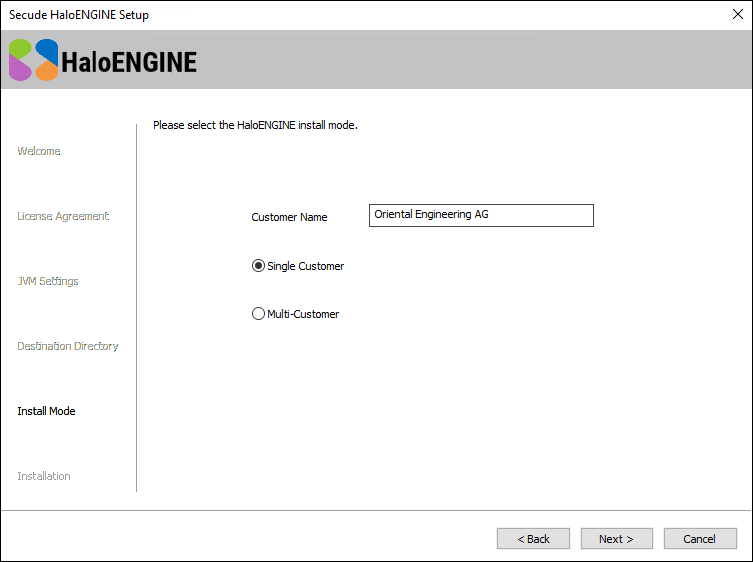Image resolution: width=753 pixels, height=562 pixels.
Task: Click the Single Customer option label
Action: point(305,266)
